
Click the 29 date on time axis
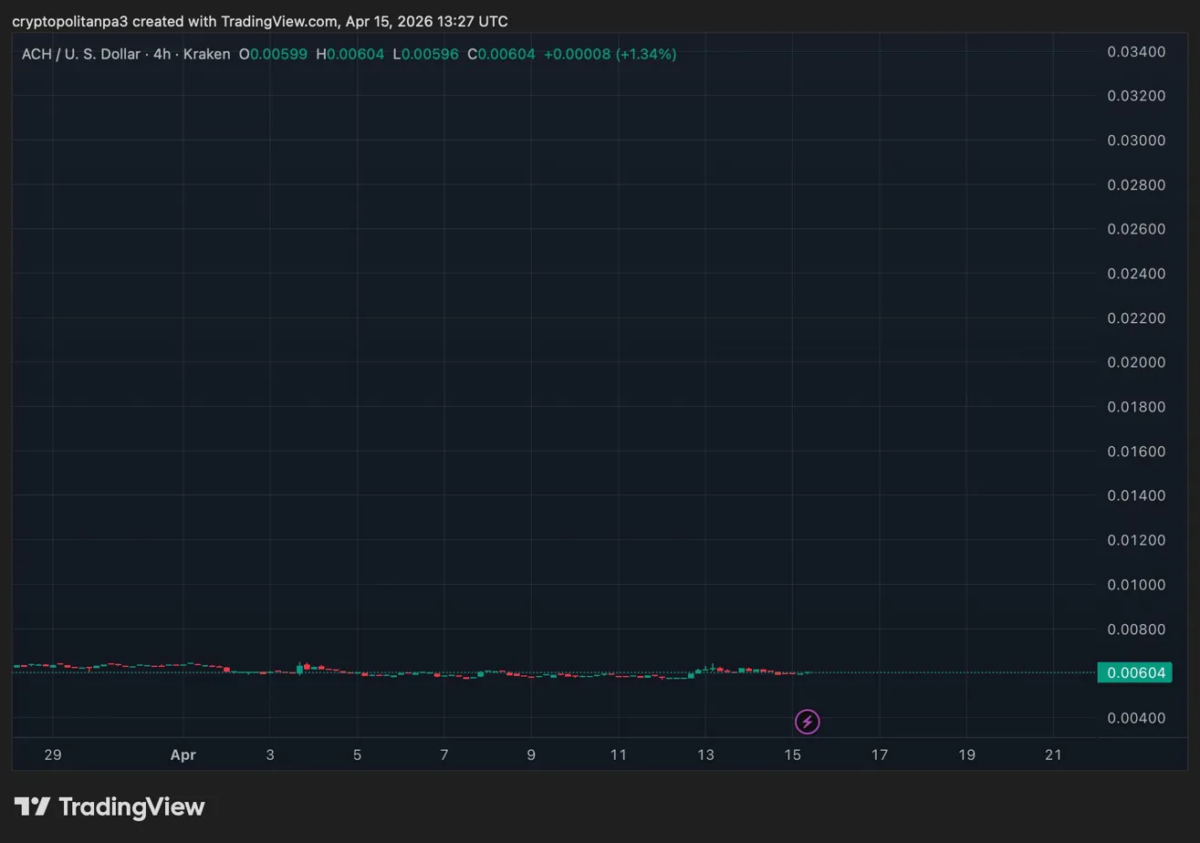pos(53,755)
